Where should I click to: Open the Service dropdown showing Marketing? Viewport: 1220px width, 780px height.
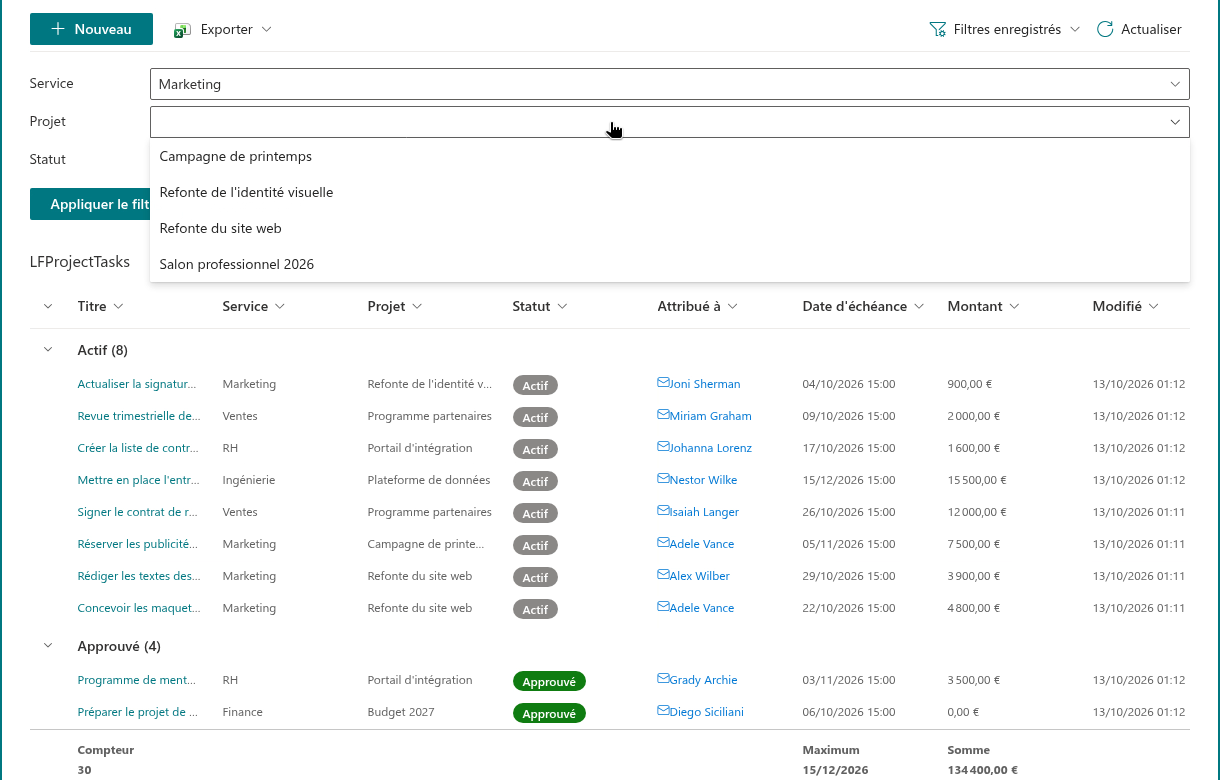(670, 84)
